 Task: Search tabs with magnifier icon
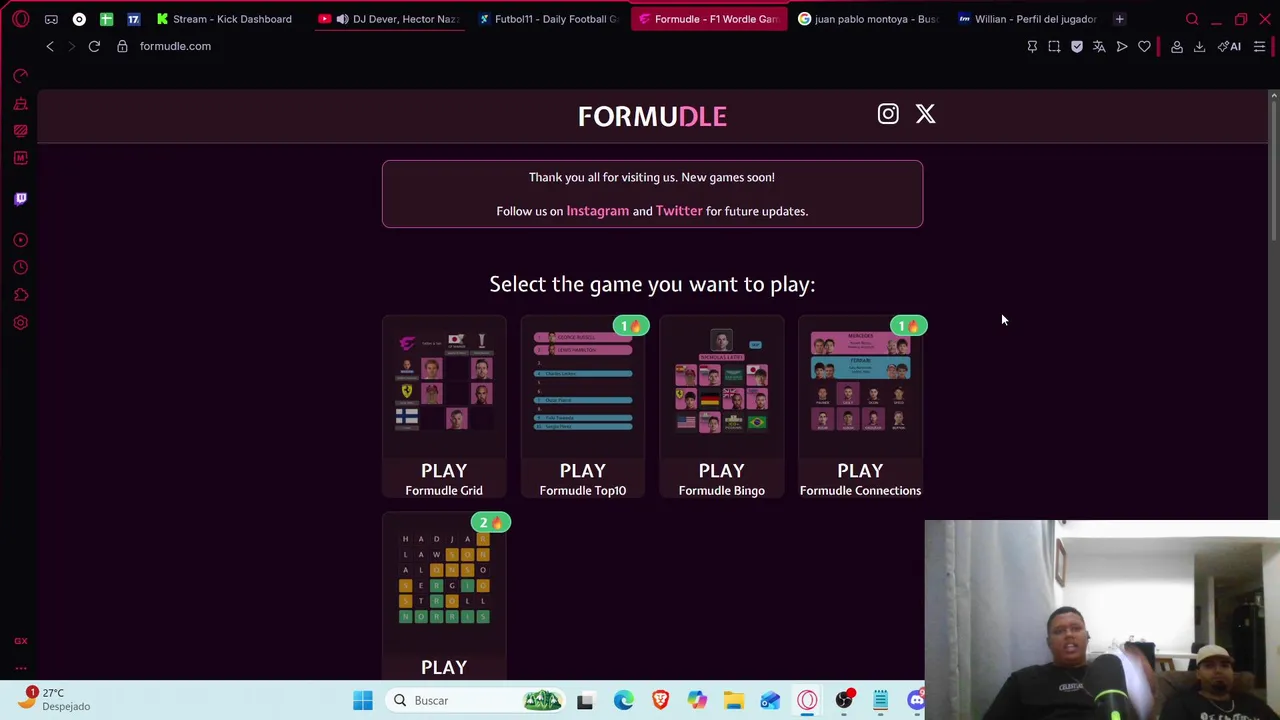click(x=1192, y=19)
